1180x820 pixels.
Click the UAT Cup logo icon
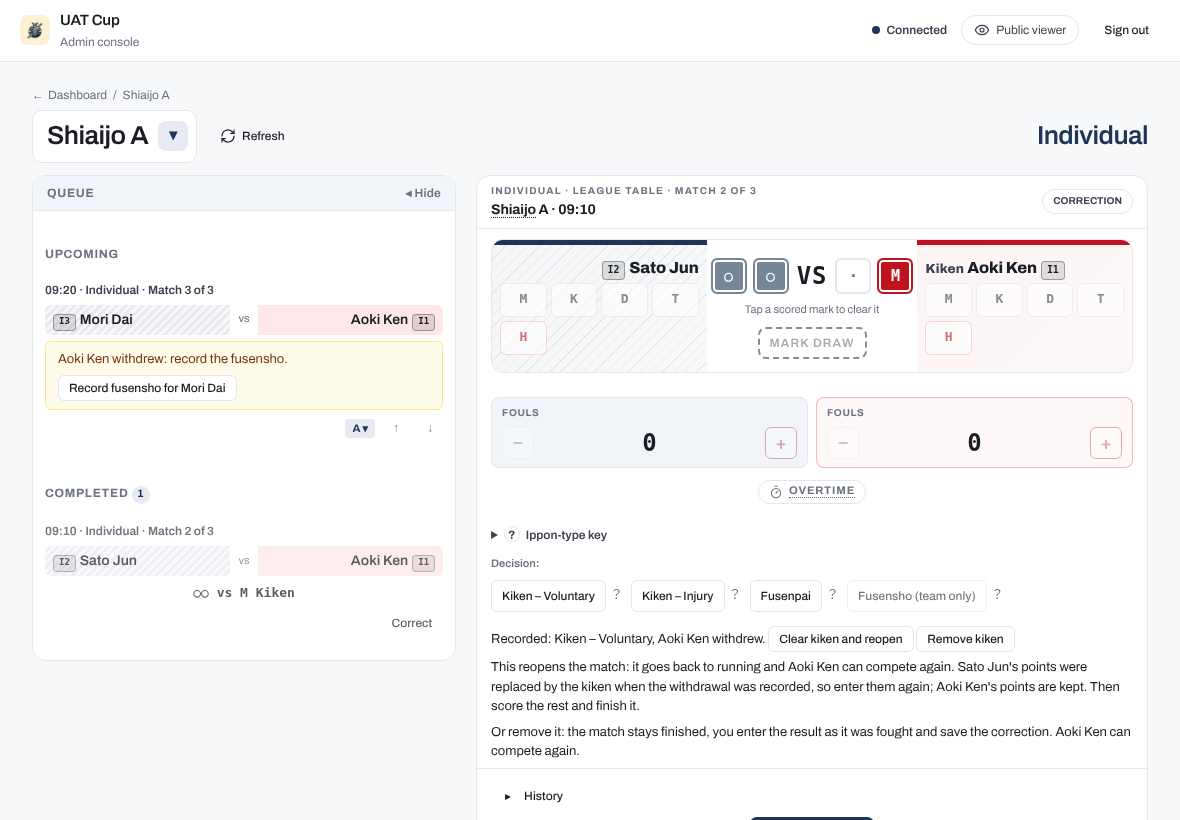pyautogui.click(x=35, y=30)
